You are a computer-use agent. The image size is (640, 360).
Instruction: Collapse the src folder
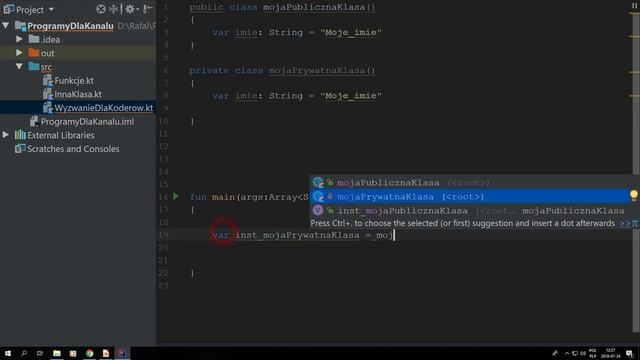(x=19, y=66)
